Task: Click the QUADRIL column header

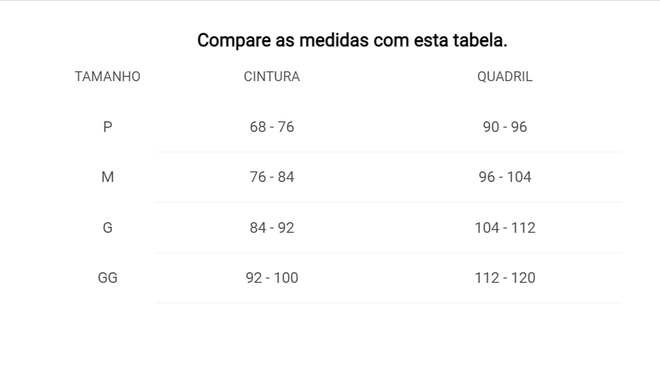Action: 505,77
